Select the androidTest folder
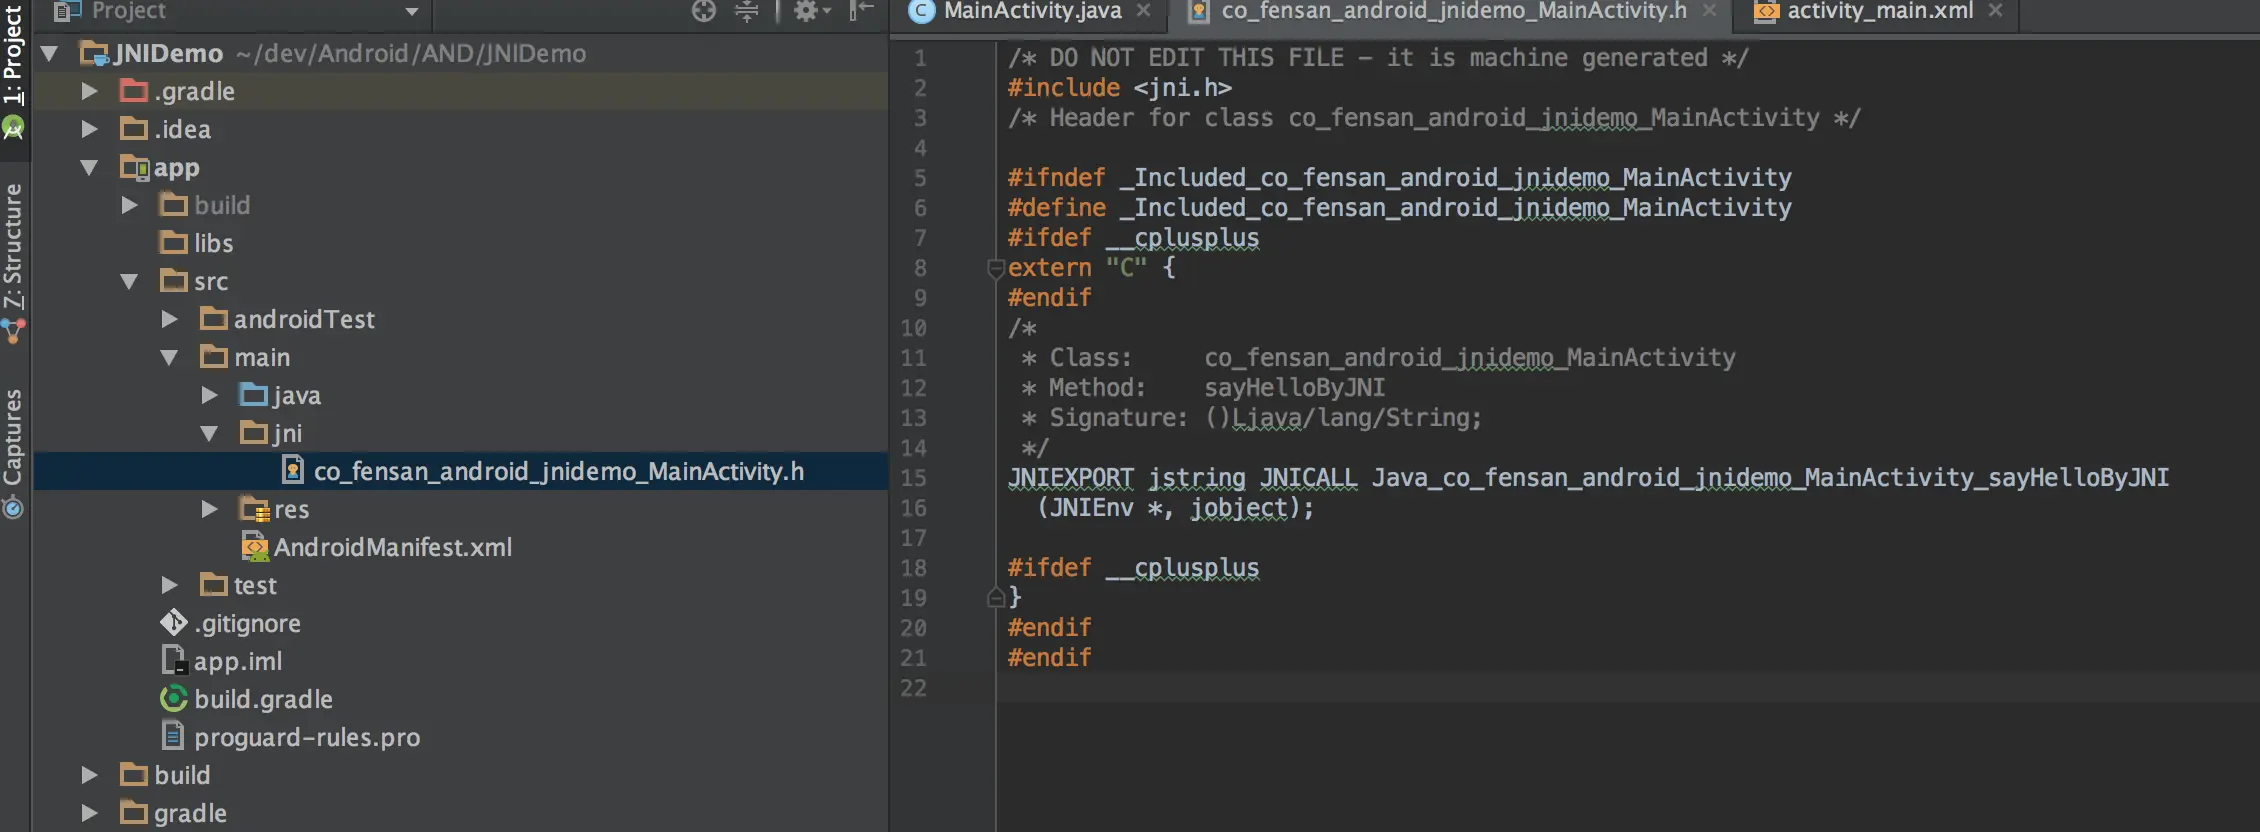Viewport: 2260px width, 832px height. 304,319
